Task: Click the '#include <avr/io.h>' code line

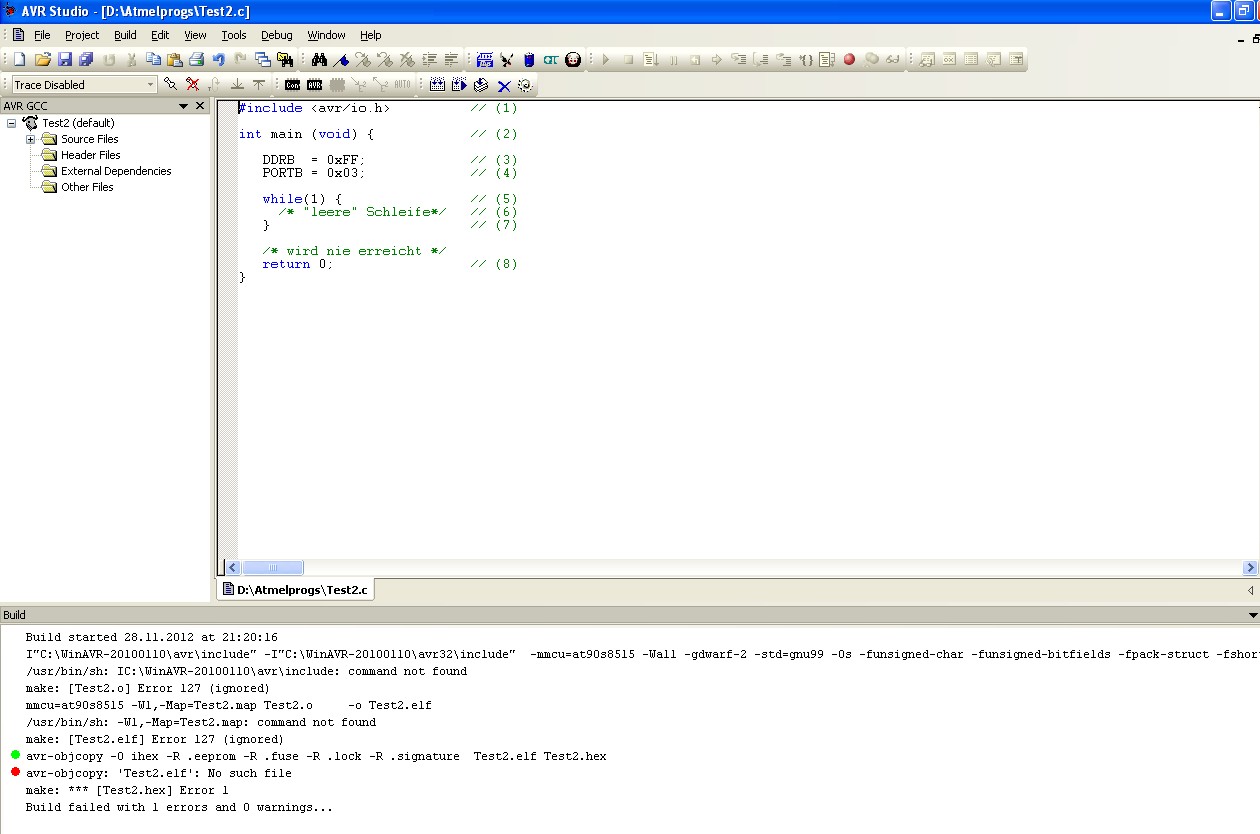Action: click(314, 108)
